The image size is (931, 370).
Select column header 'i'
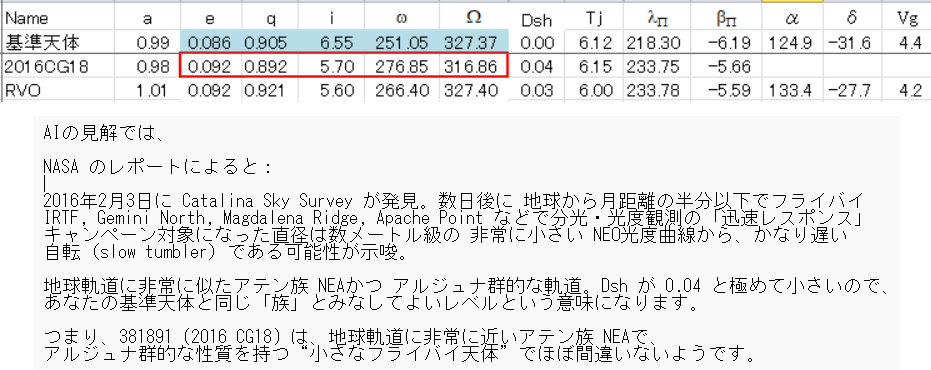point(331,18)
